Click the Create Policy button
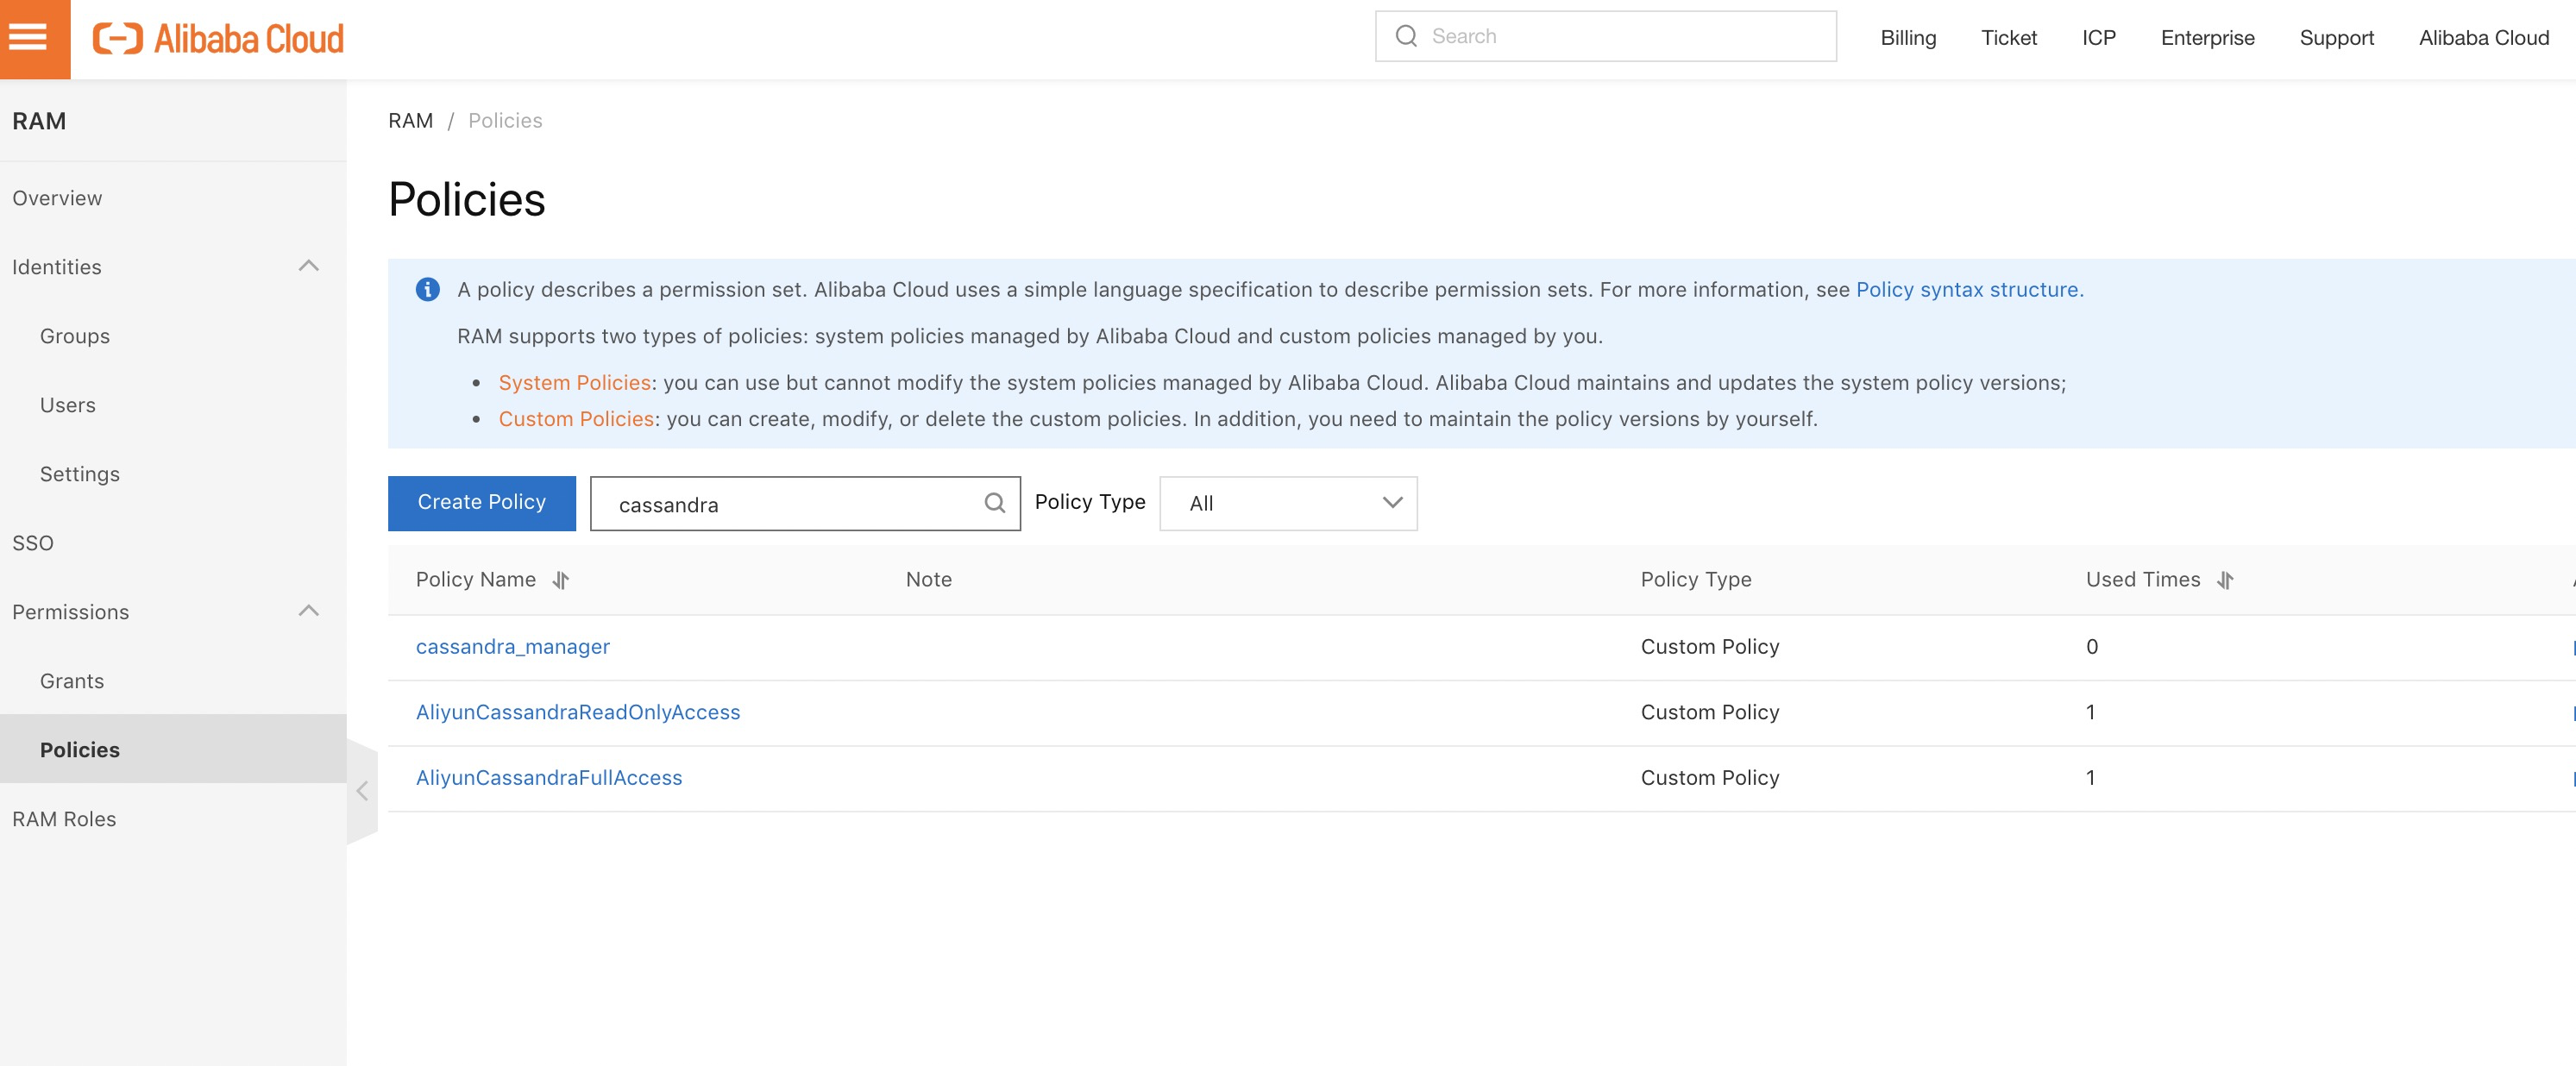2576x1066 pixels. (x=481, y=502)
